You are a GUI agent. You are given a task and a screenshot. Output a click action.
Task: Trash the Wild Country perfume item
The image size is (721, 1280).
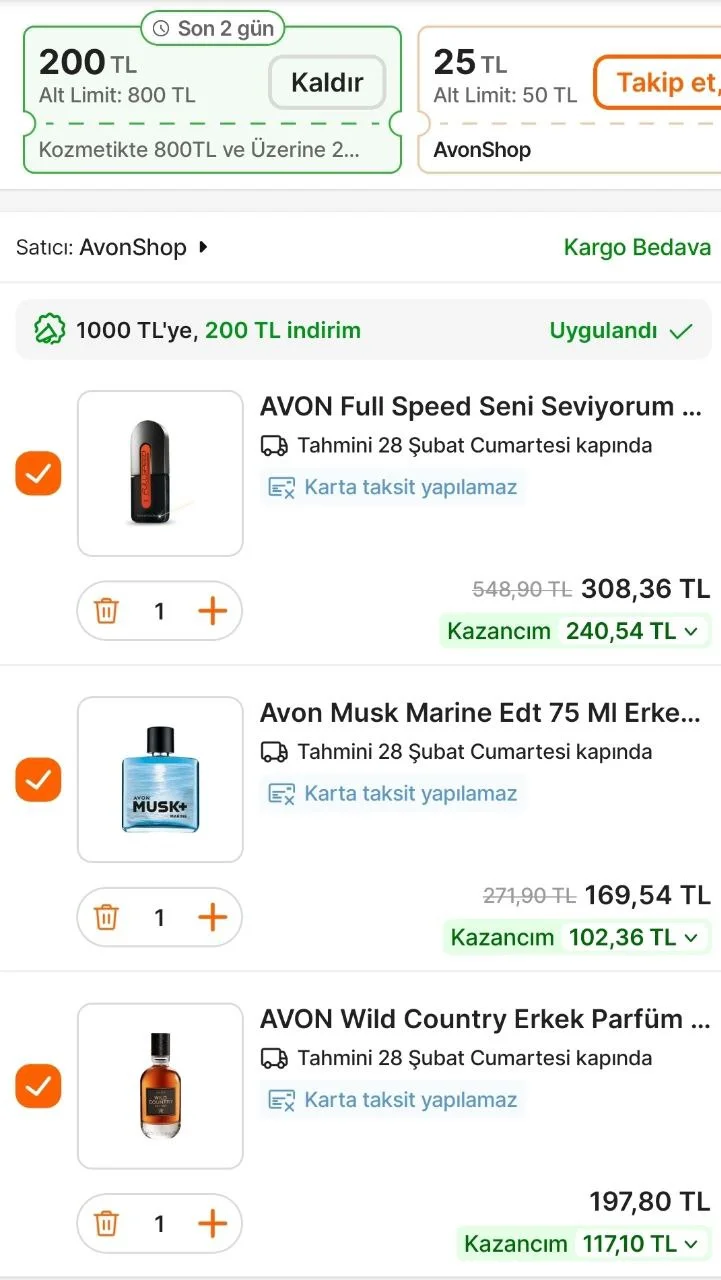tap(106, 1223)
